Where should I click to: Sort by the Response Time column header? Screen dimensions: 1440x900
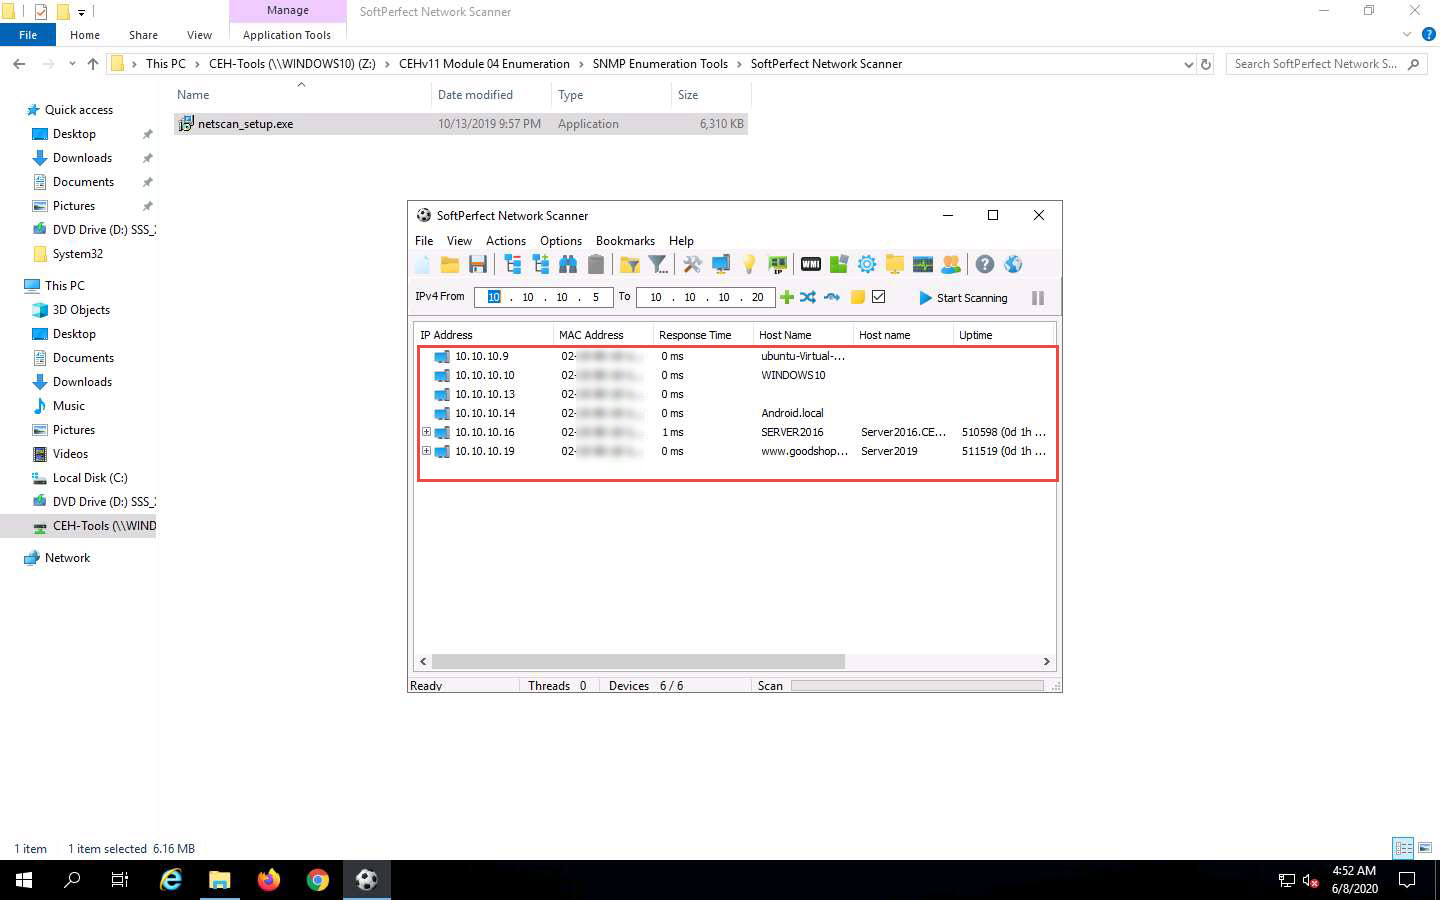coord(703,335)
